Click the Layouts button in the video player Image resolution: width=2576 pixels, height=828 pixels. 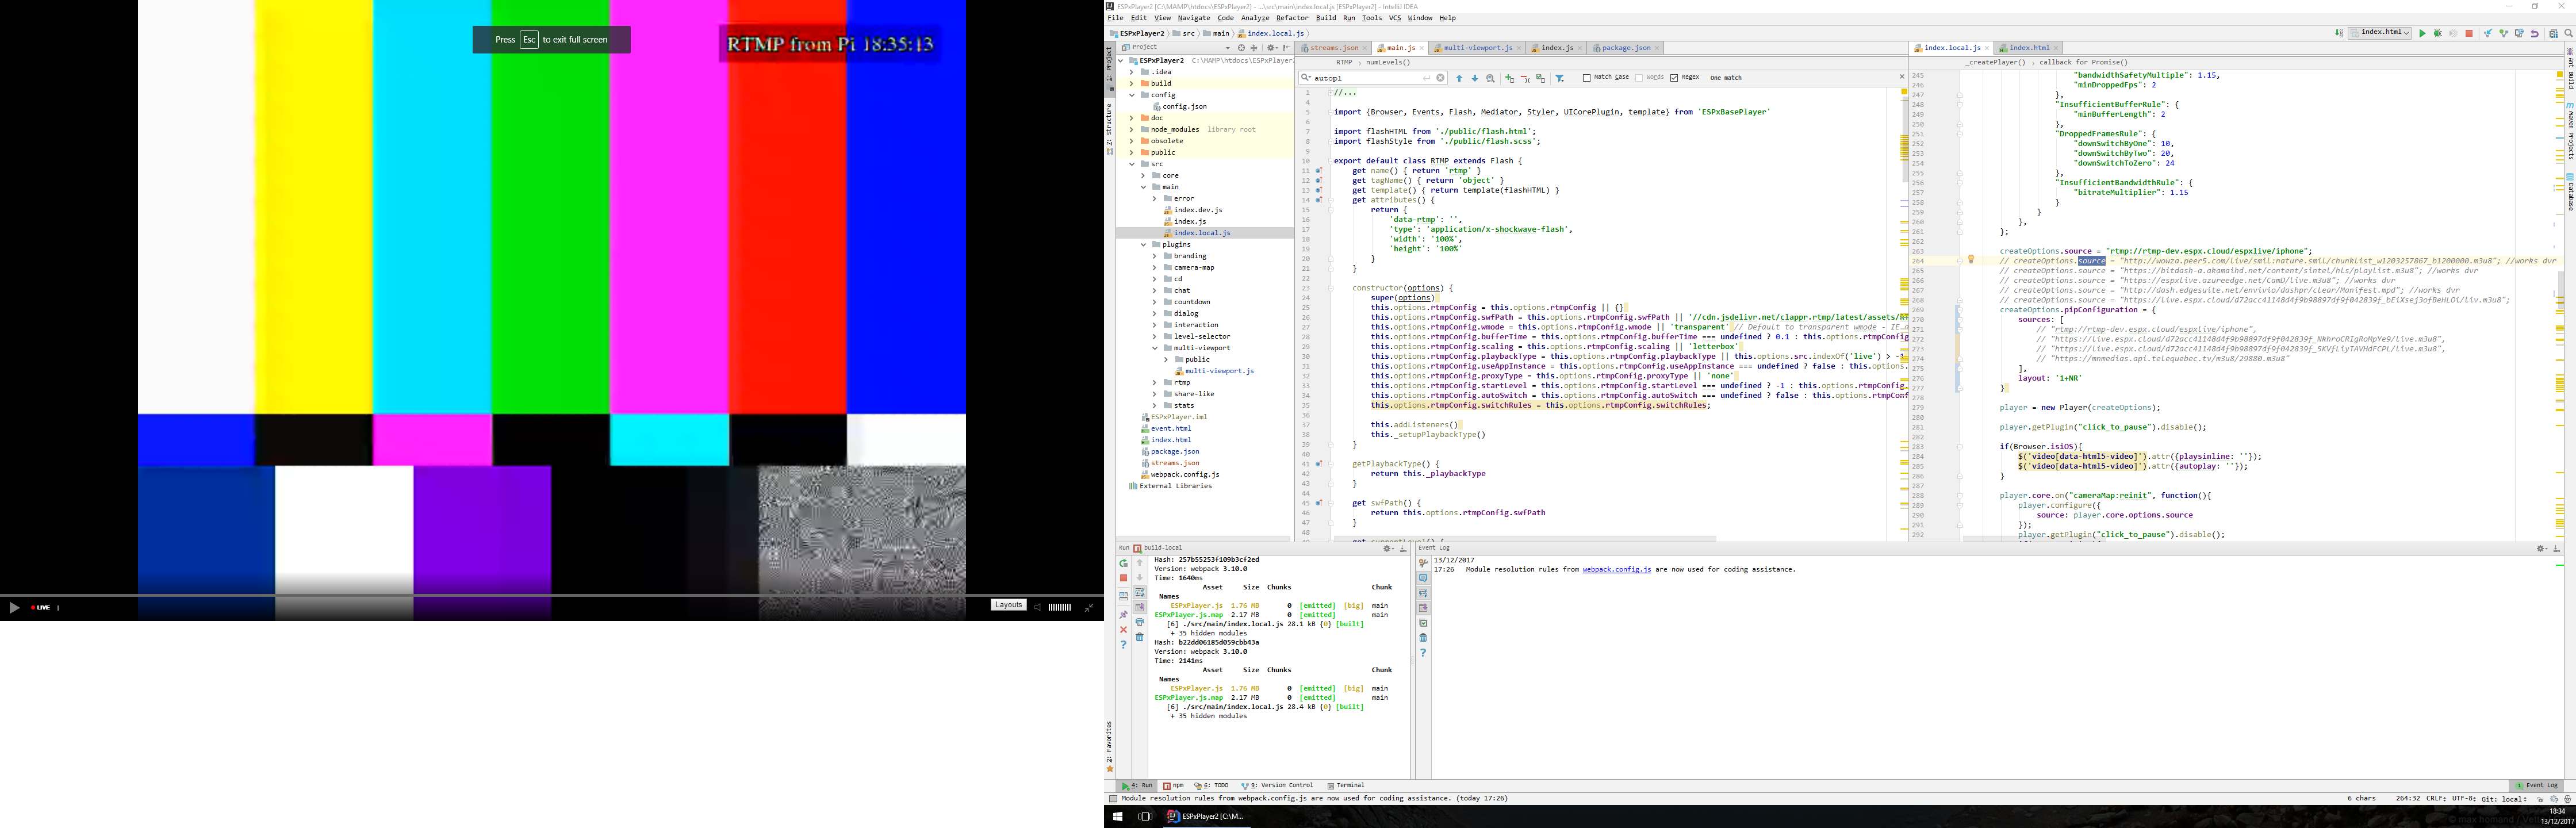1008,604
